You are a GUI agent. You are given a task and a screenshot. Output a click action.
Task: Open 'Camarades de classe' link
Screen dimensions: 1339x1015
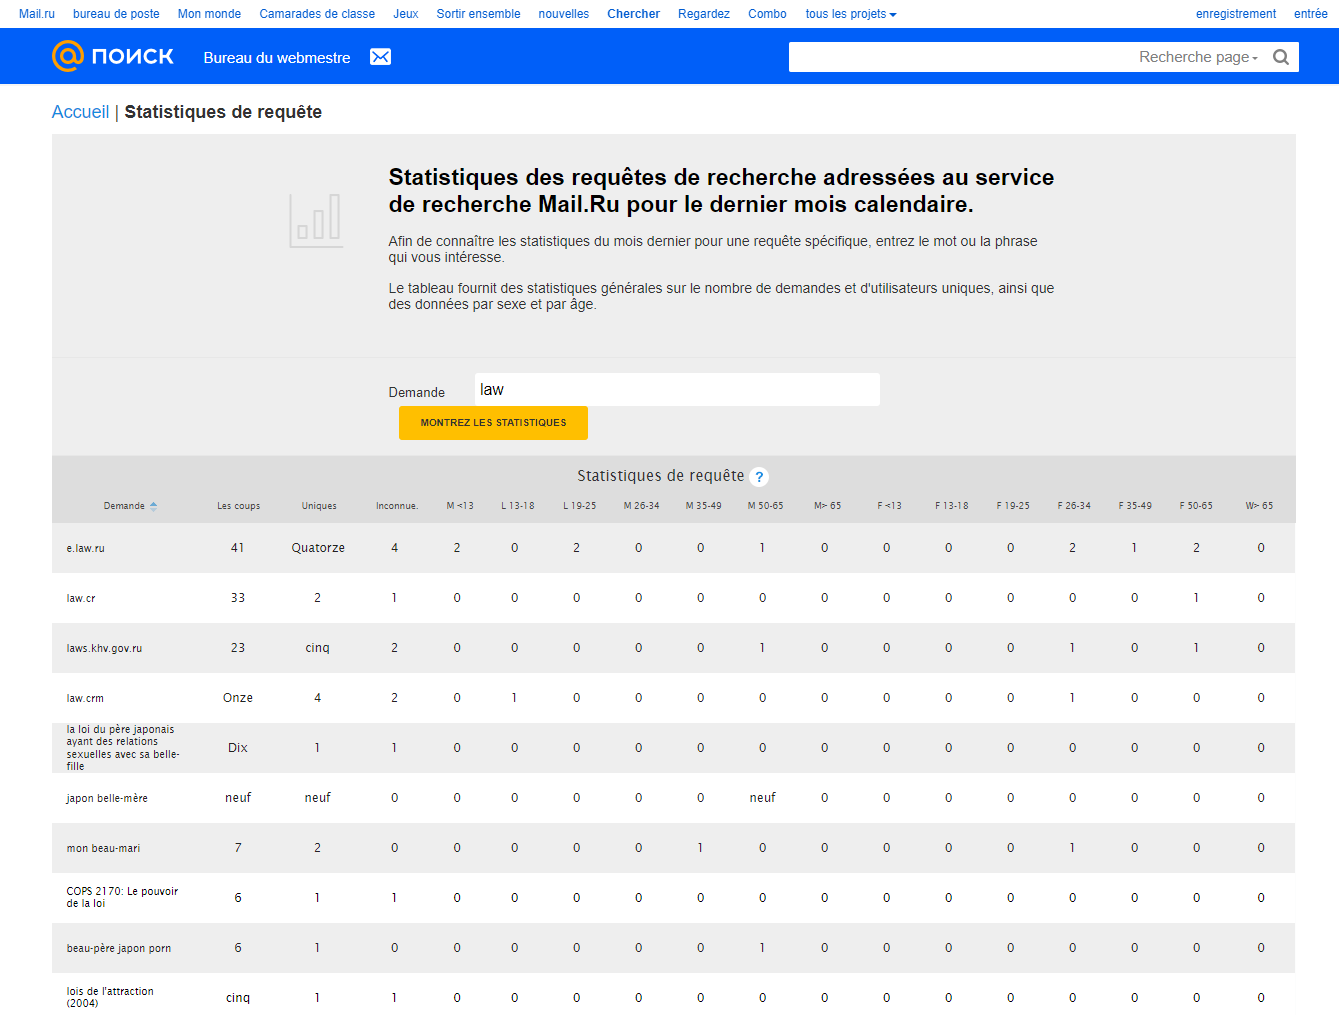click(317, 14)
